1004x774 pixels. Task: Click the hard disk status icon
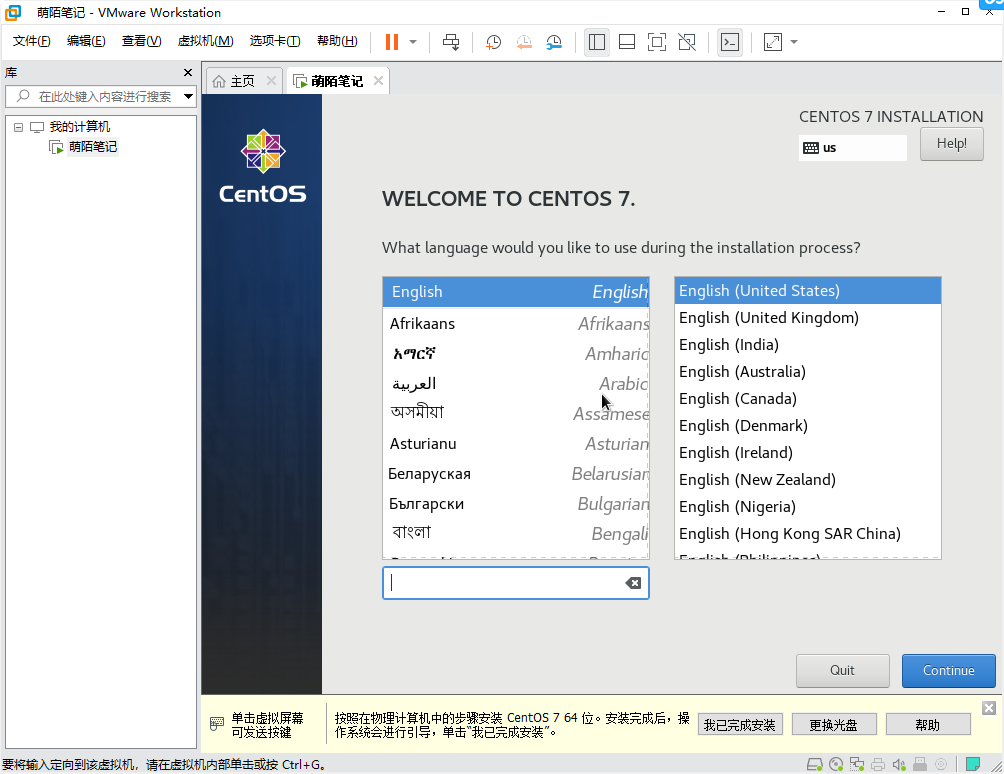pos(814,764)
